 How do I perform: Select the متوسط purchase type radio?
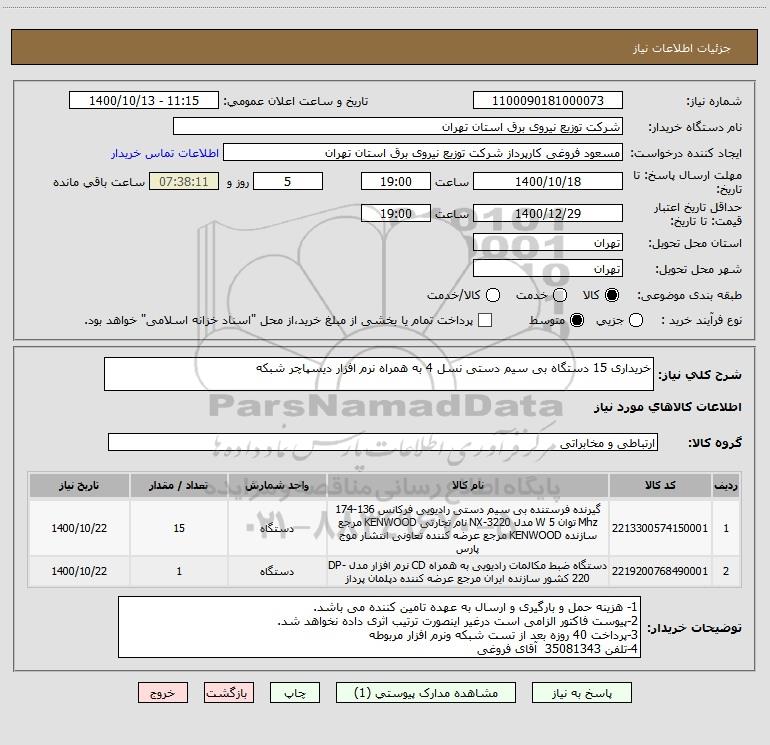pos(577,320)
